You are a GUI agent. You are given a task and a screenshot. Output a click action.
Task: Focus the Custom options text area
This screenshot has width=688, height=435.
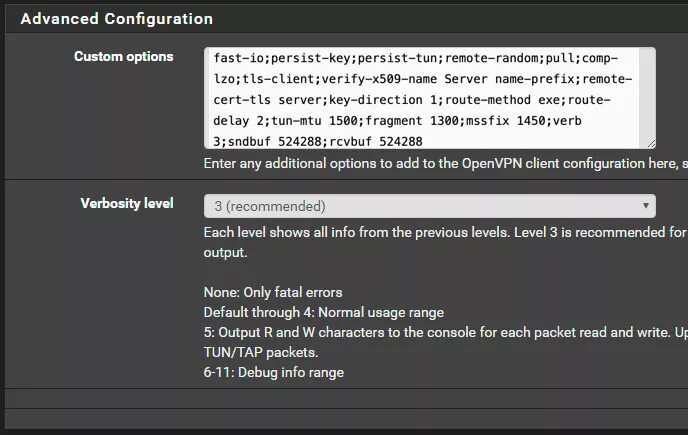(430, 99)
